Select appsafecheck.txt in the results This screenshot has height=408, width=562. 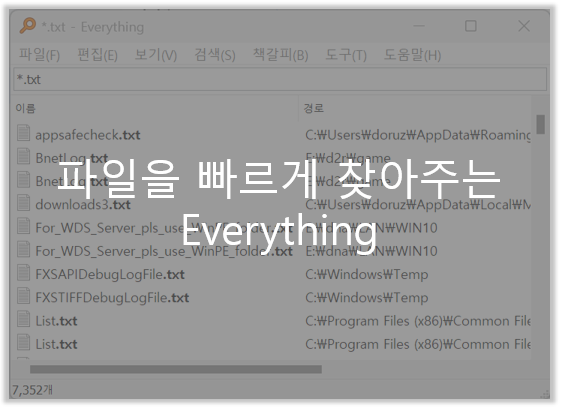[88, 135]
